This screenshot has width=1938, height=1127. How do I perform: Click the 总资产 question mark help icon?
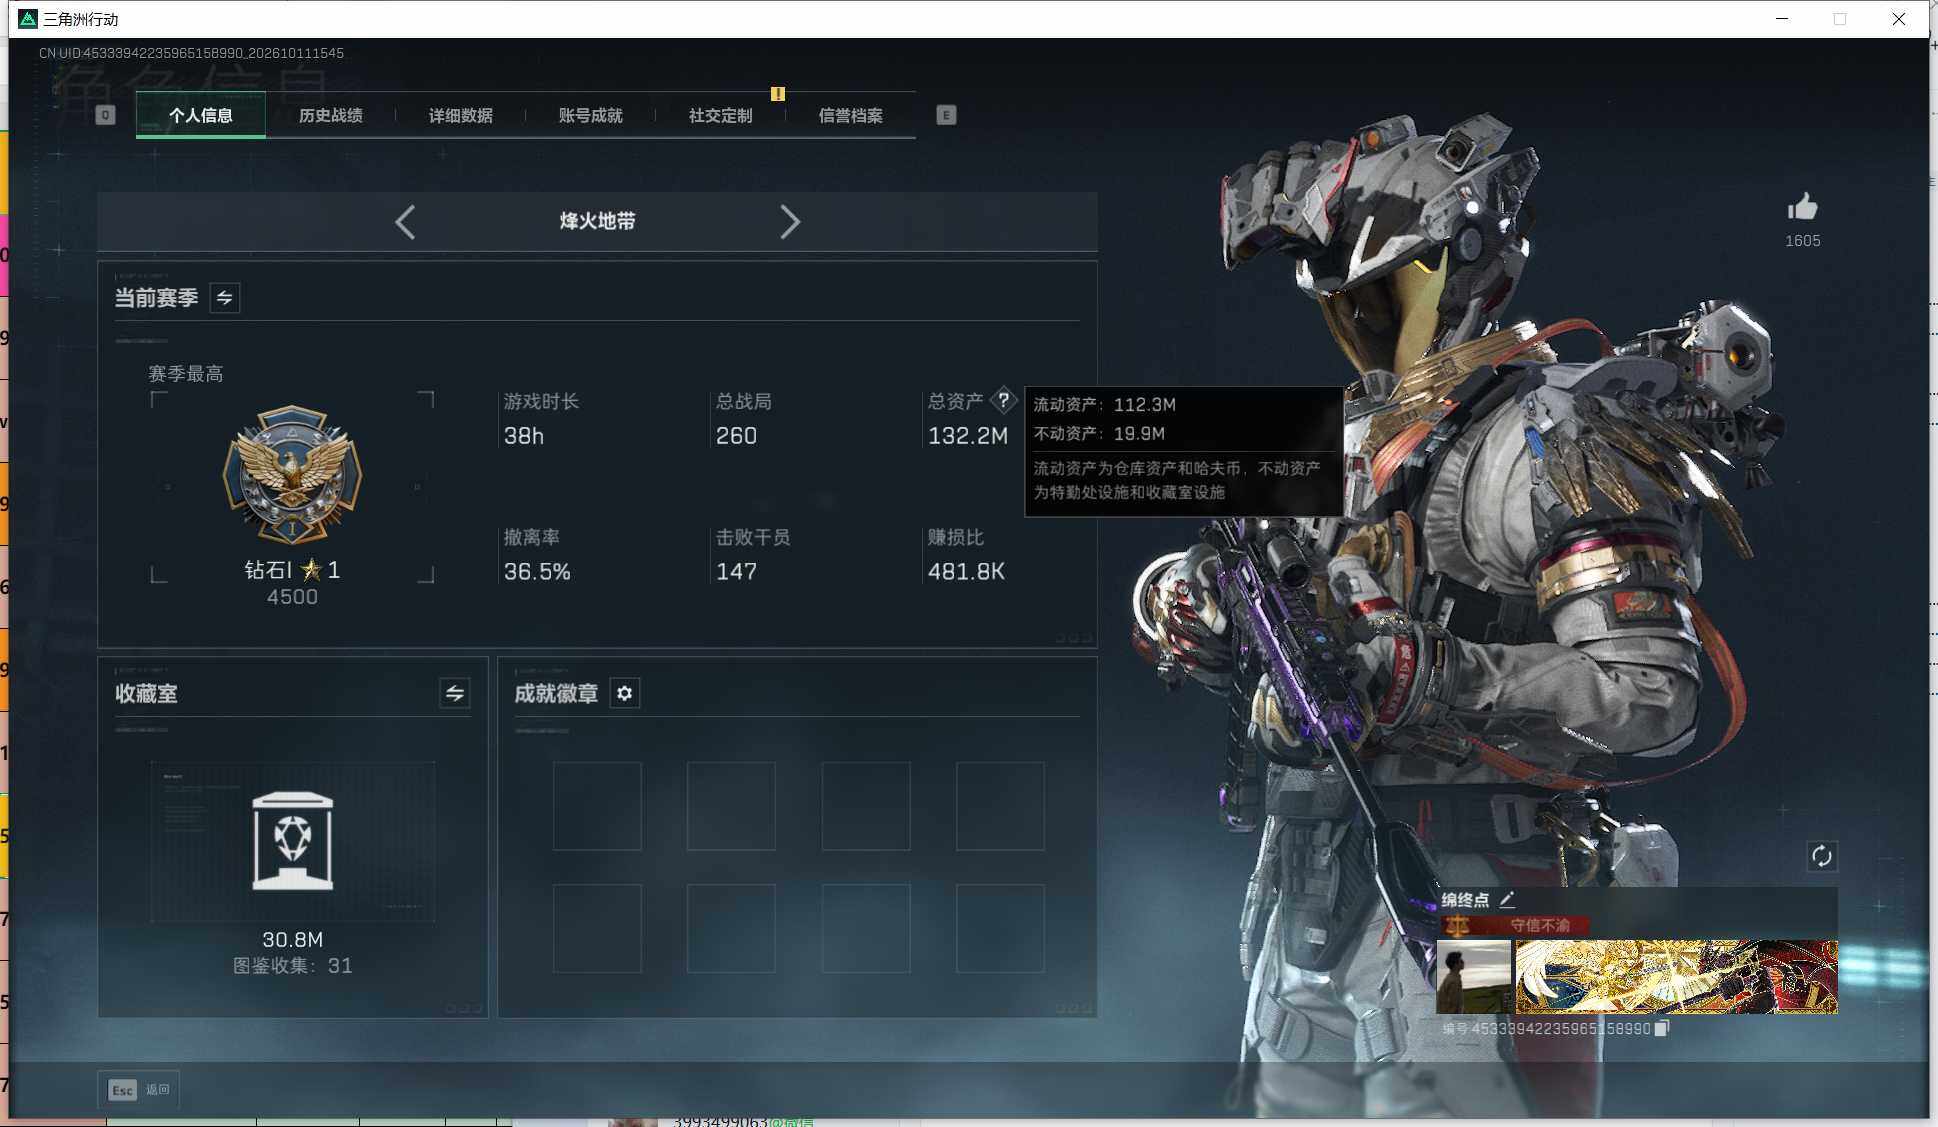pyautogui.click(x=1003, y=400)
